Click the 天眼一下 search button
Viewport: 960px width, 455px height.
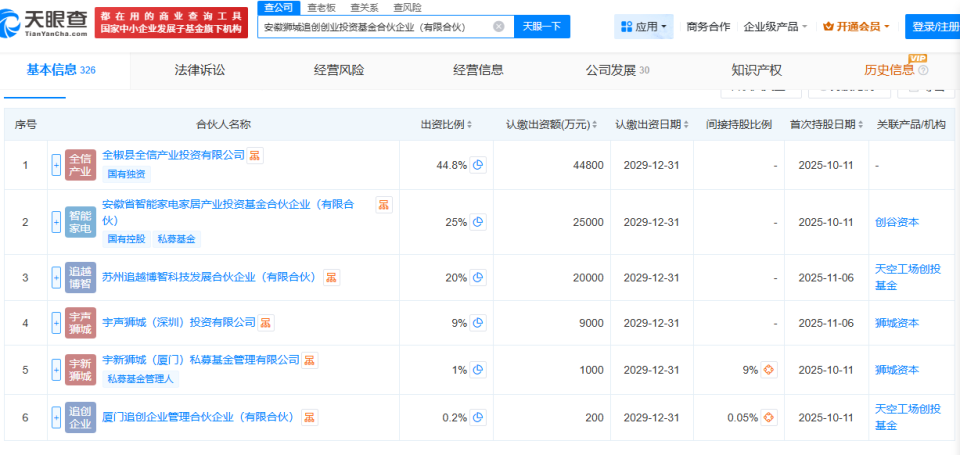(x=542, y=26)
